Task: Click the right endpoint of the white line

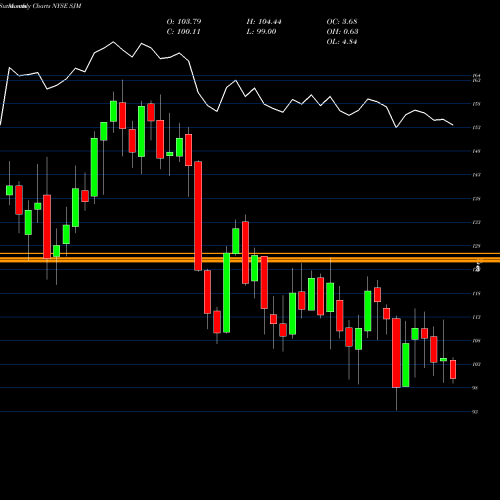Action: (453, 125)
